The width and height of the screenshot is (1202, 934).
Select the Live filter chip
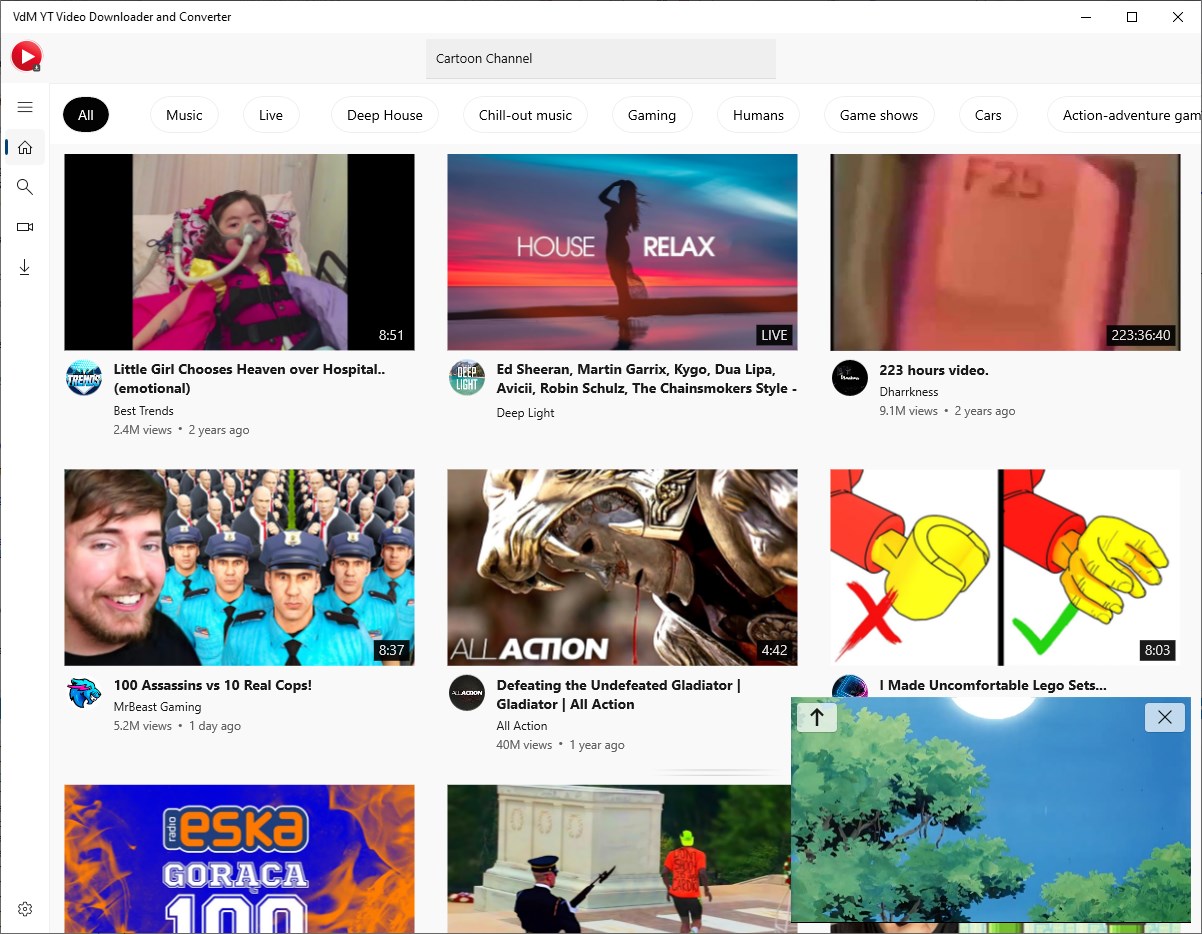(271, 115)
